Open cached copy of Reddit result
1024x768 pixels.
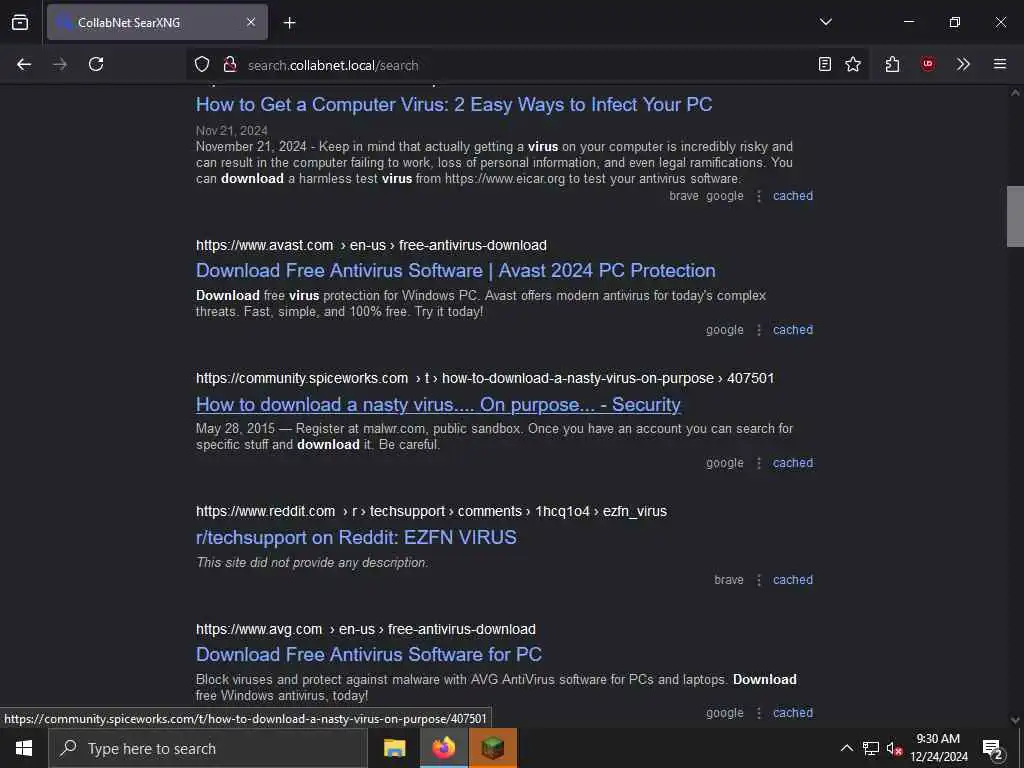point(793,580)
